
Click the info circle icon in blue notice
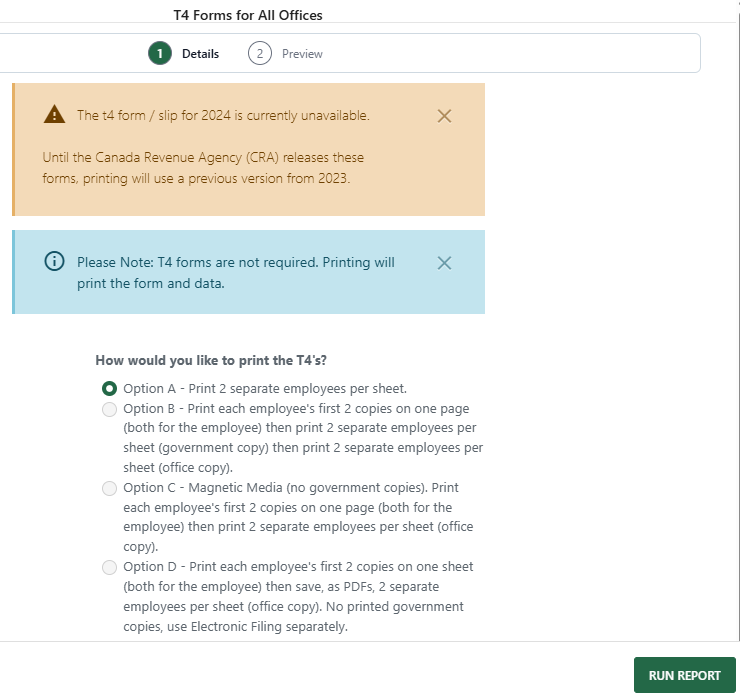pyautogui.click(x=54, y=261)
